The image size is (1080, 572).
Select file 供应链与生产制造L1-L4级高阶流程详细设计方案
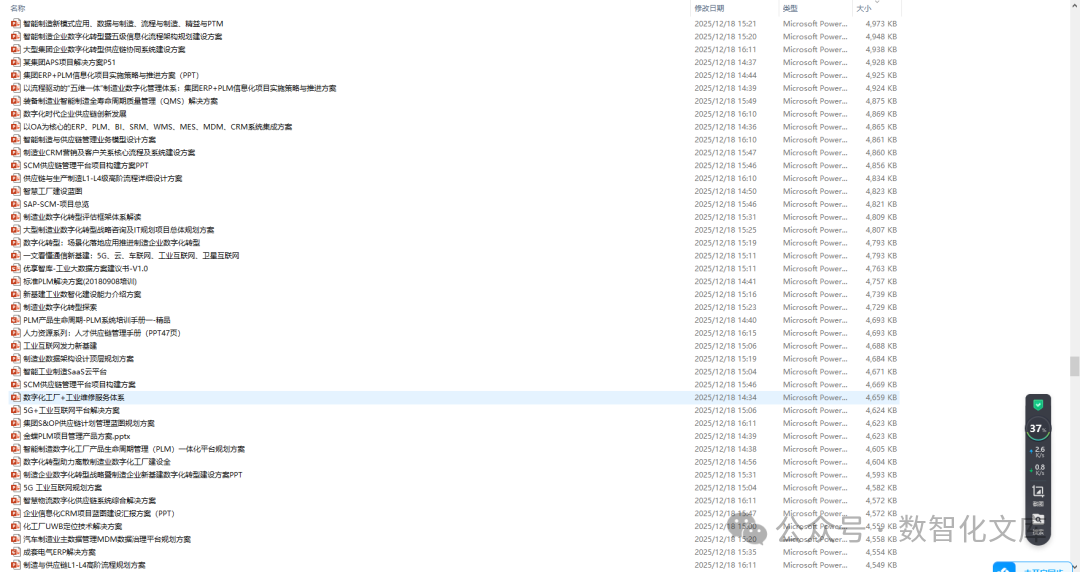103,178
